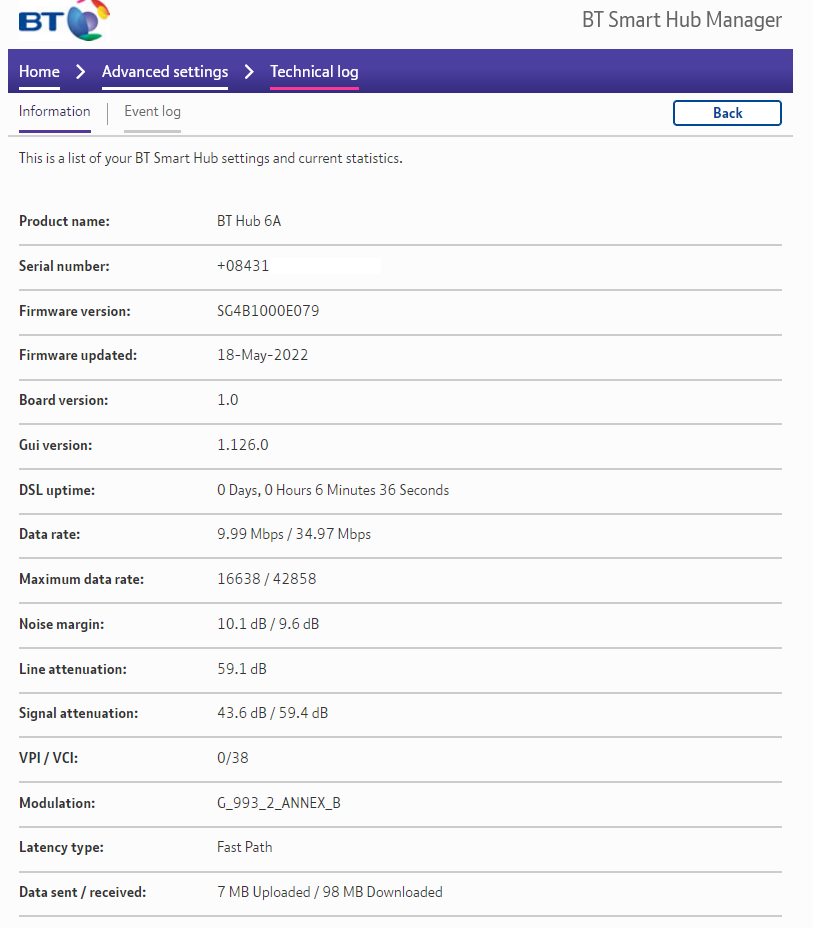This screenshot has width=813, height=928.
Task: Switch to the Event log tab
Action: click(x=152, y=112)
